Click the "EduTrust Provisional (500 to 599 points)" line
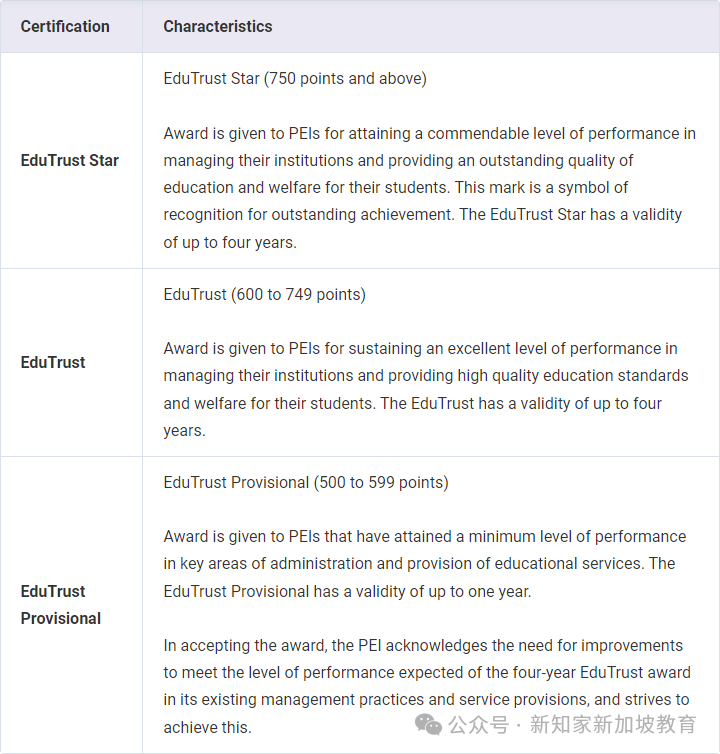Screen dimensions: 720x754 coord(306,482)
